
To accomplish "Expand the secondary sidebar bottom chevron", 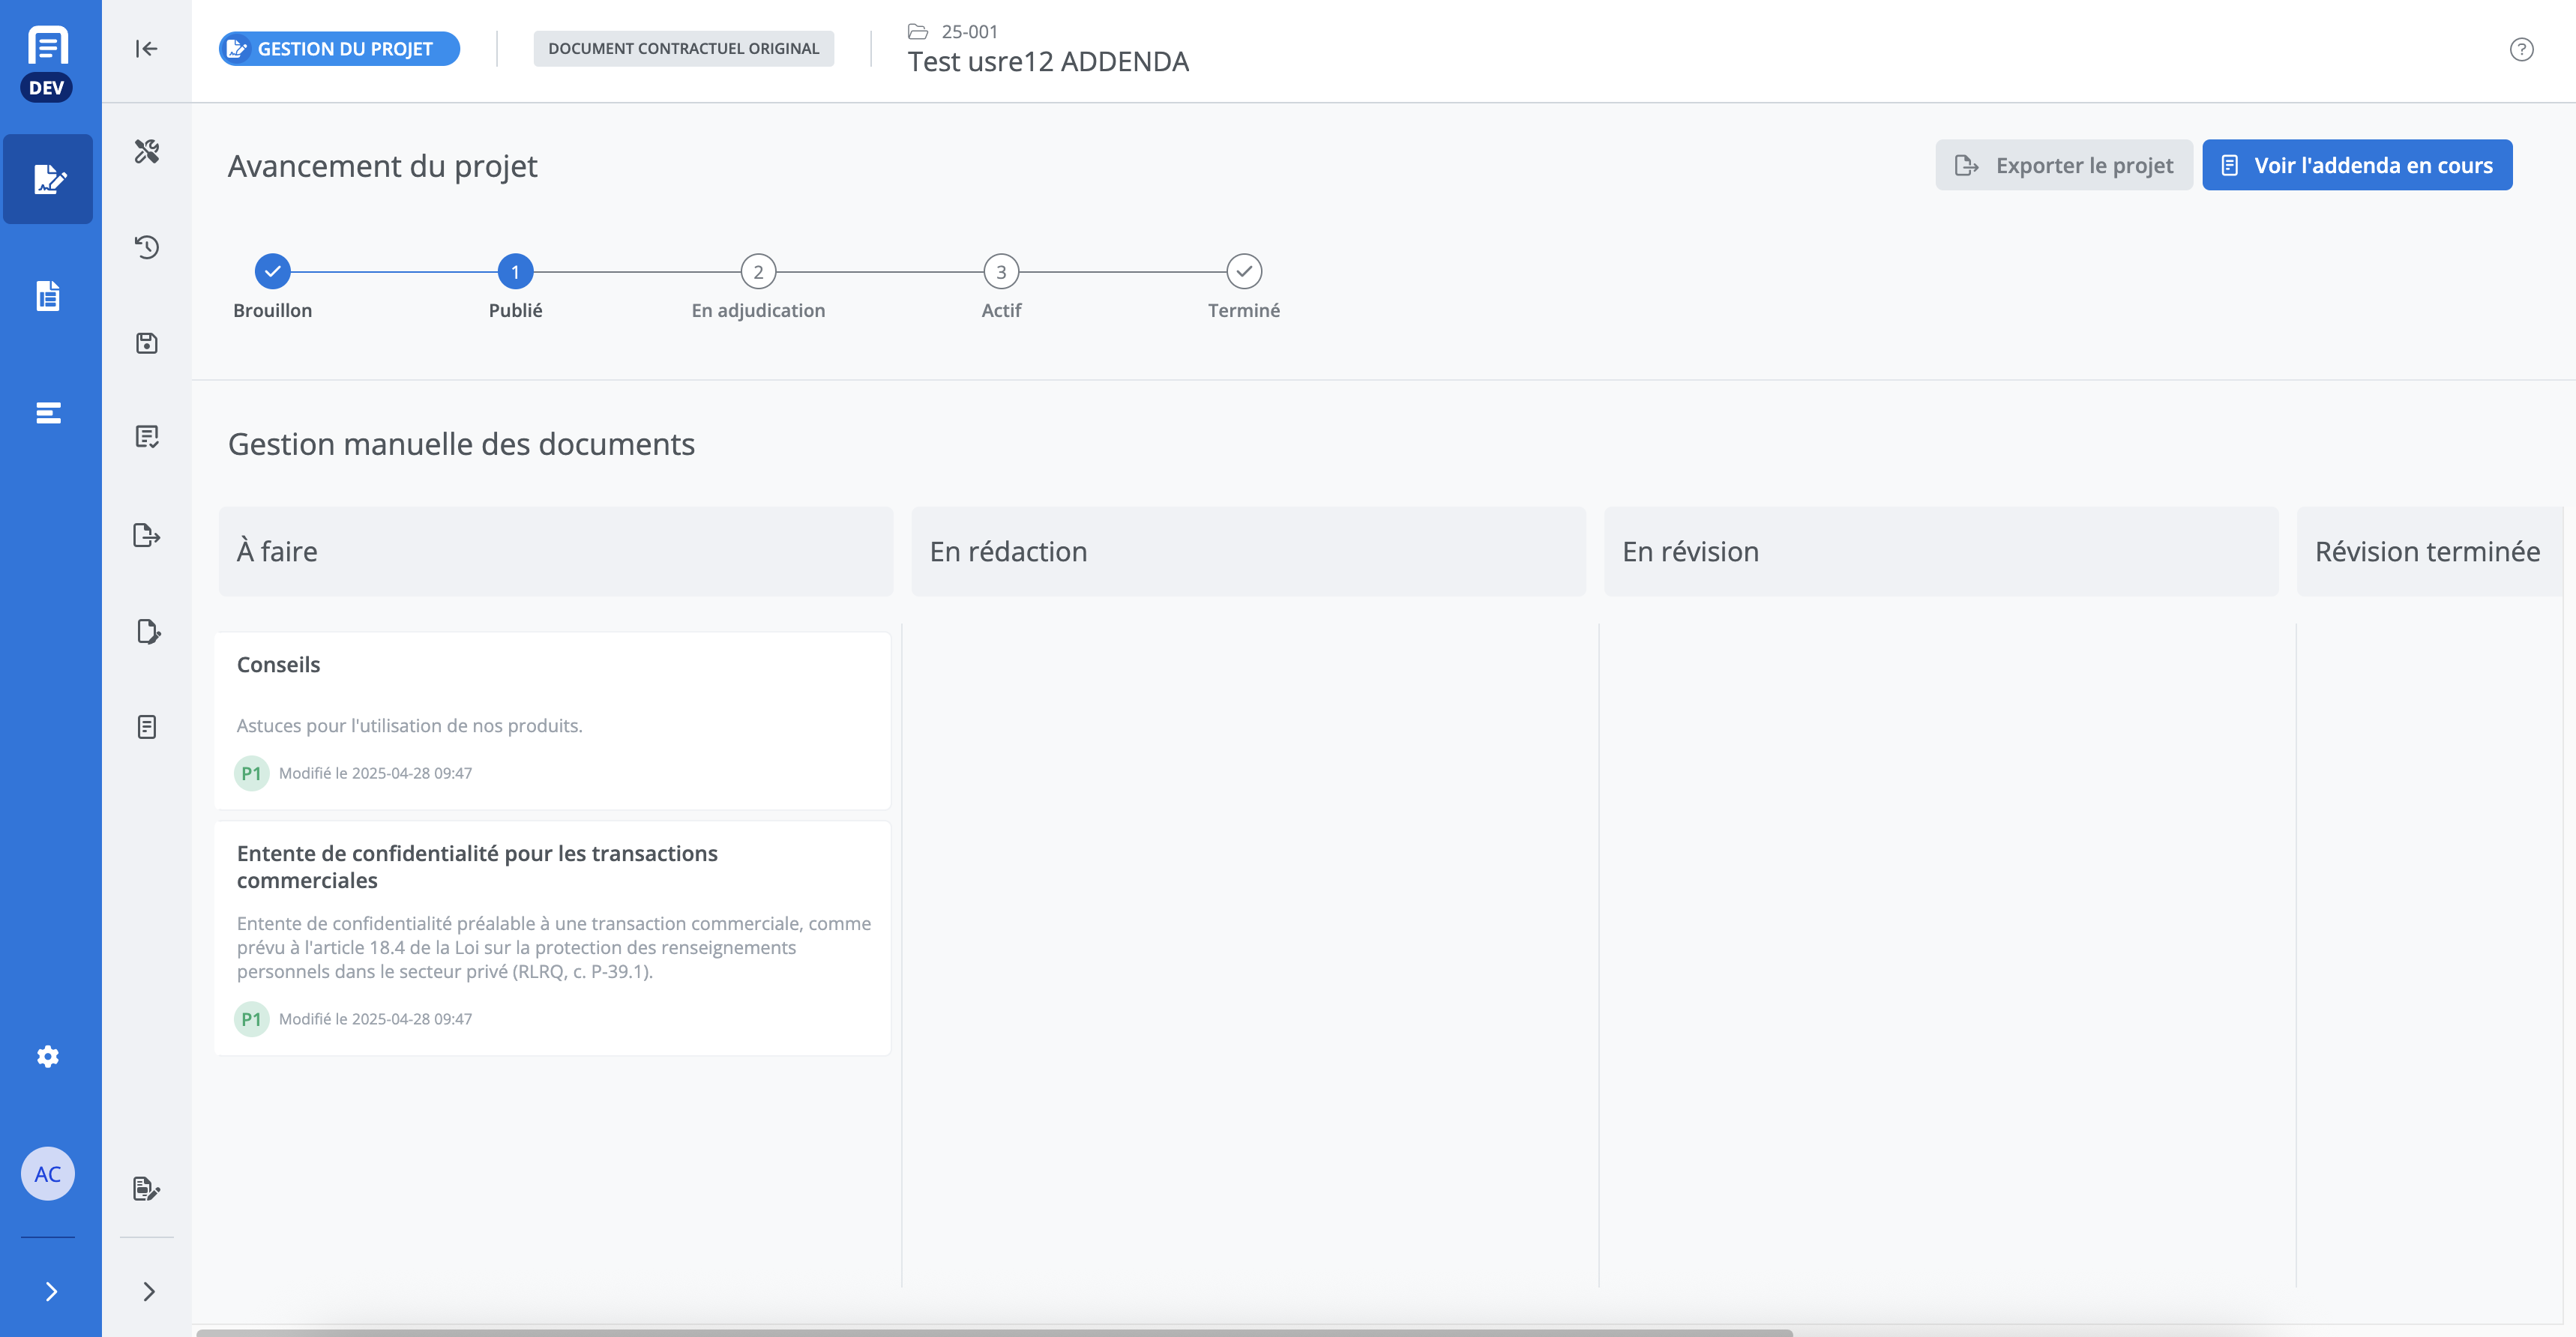I will (149, 1291).
